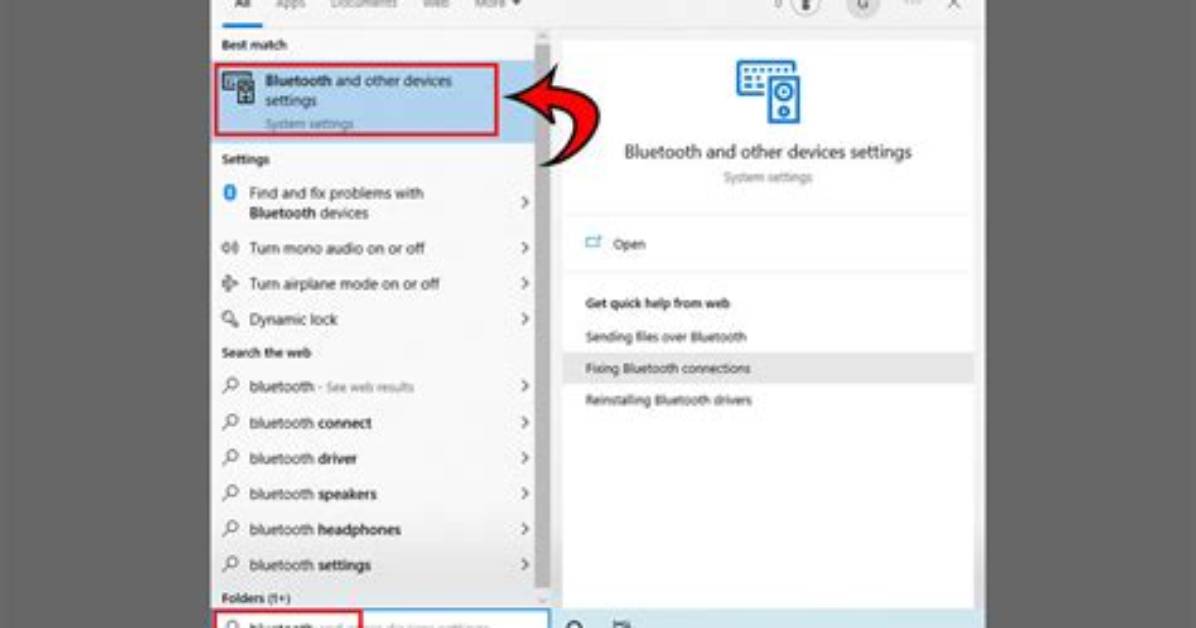Click large Bluetooth devices icon in preview
1196x628 pixels.
pyautogui.click(x=768, y=92)
